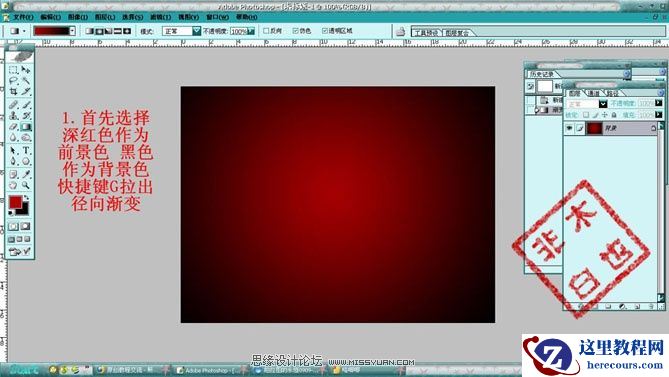Select the Lasso tool
Viewport: 669px width, 377px height.
click(14, 80)
